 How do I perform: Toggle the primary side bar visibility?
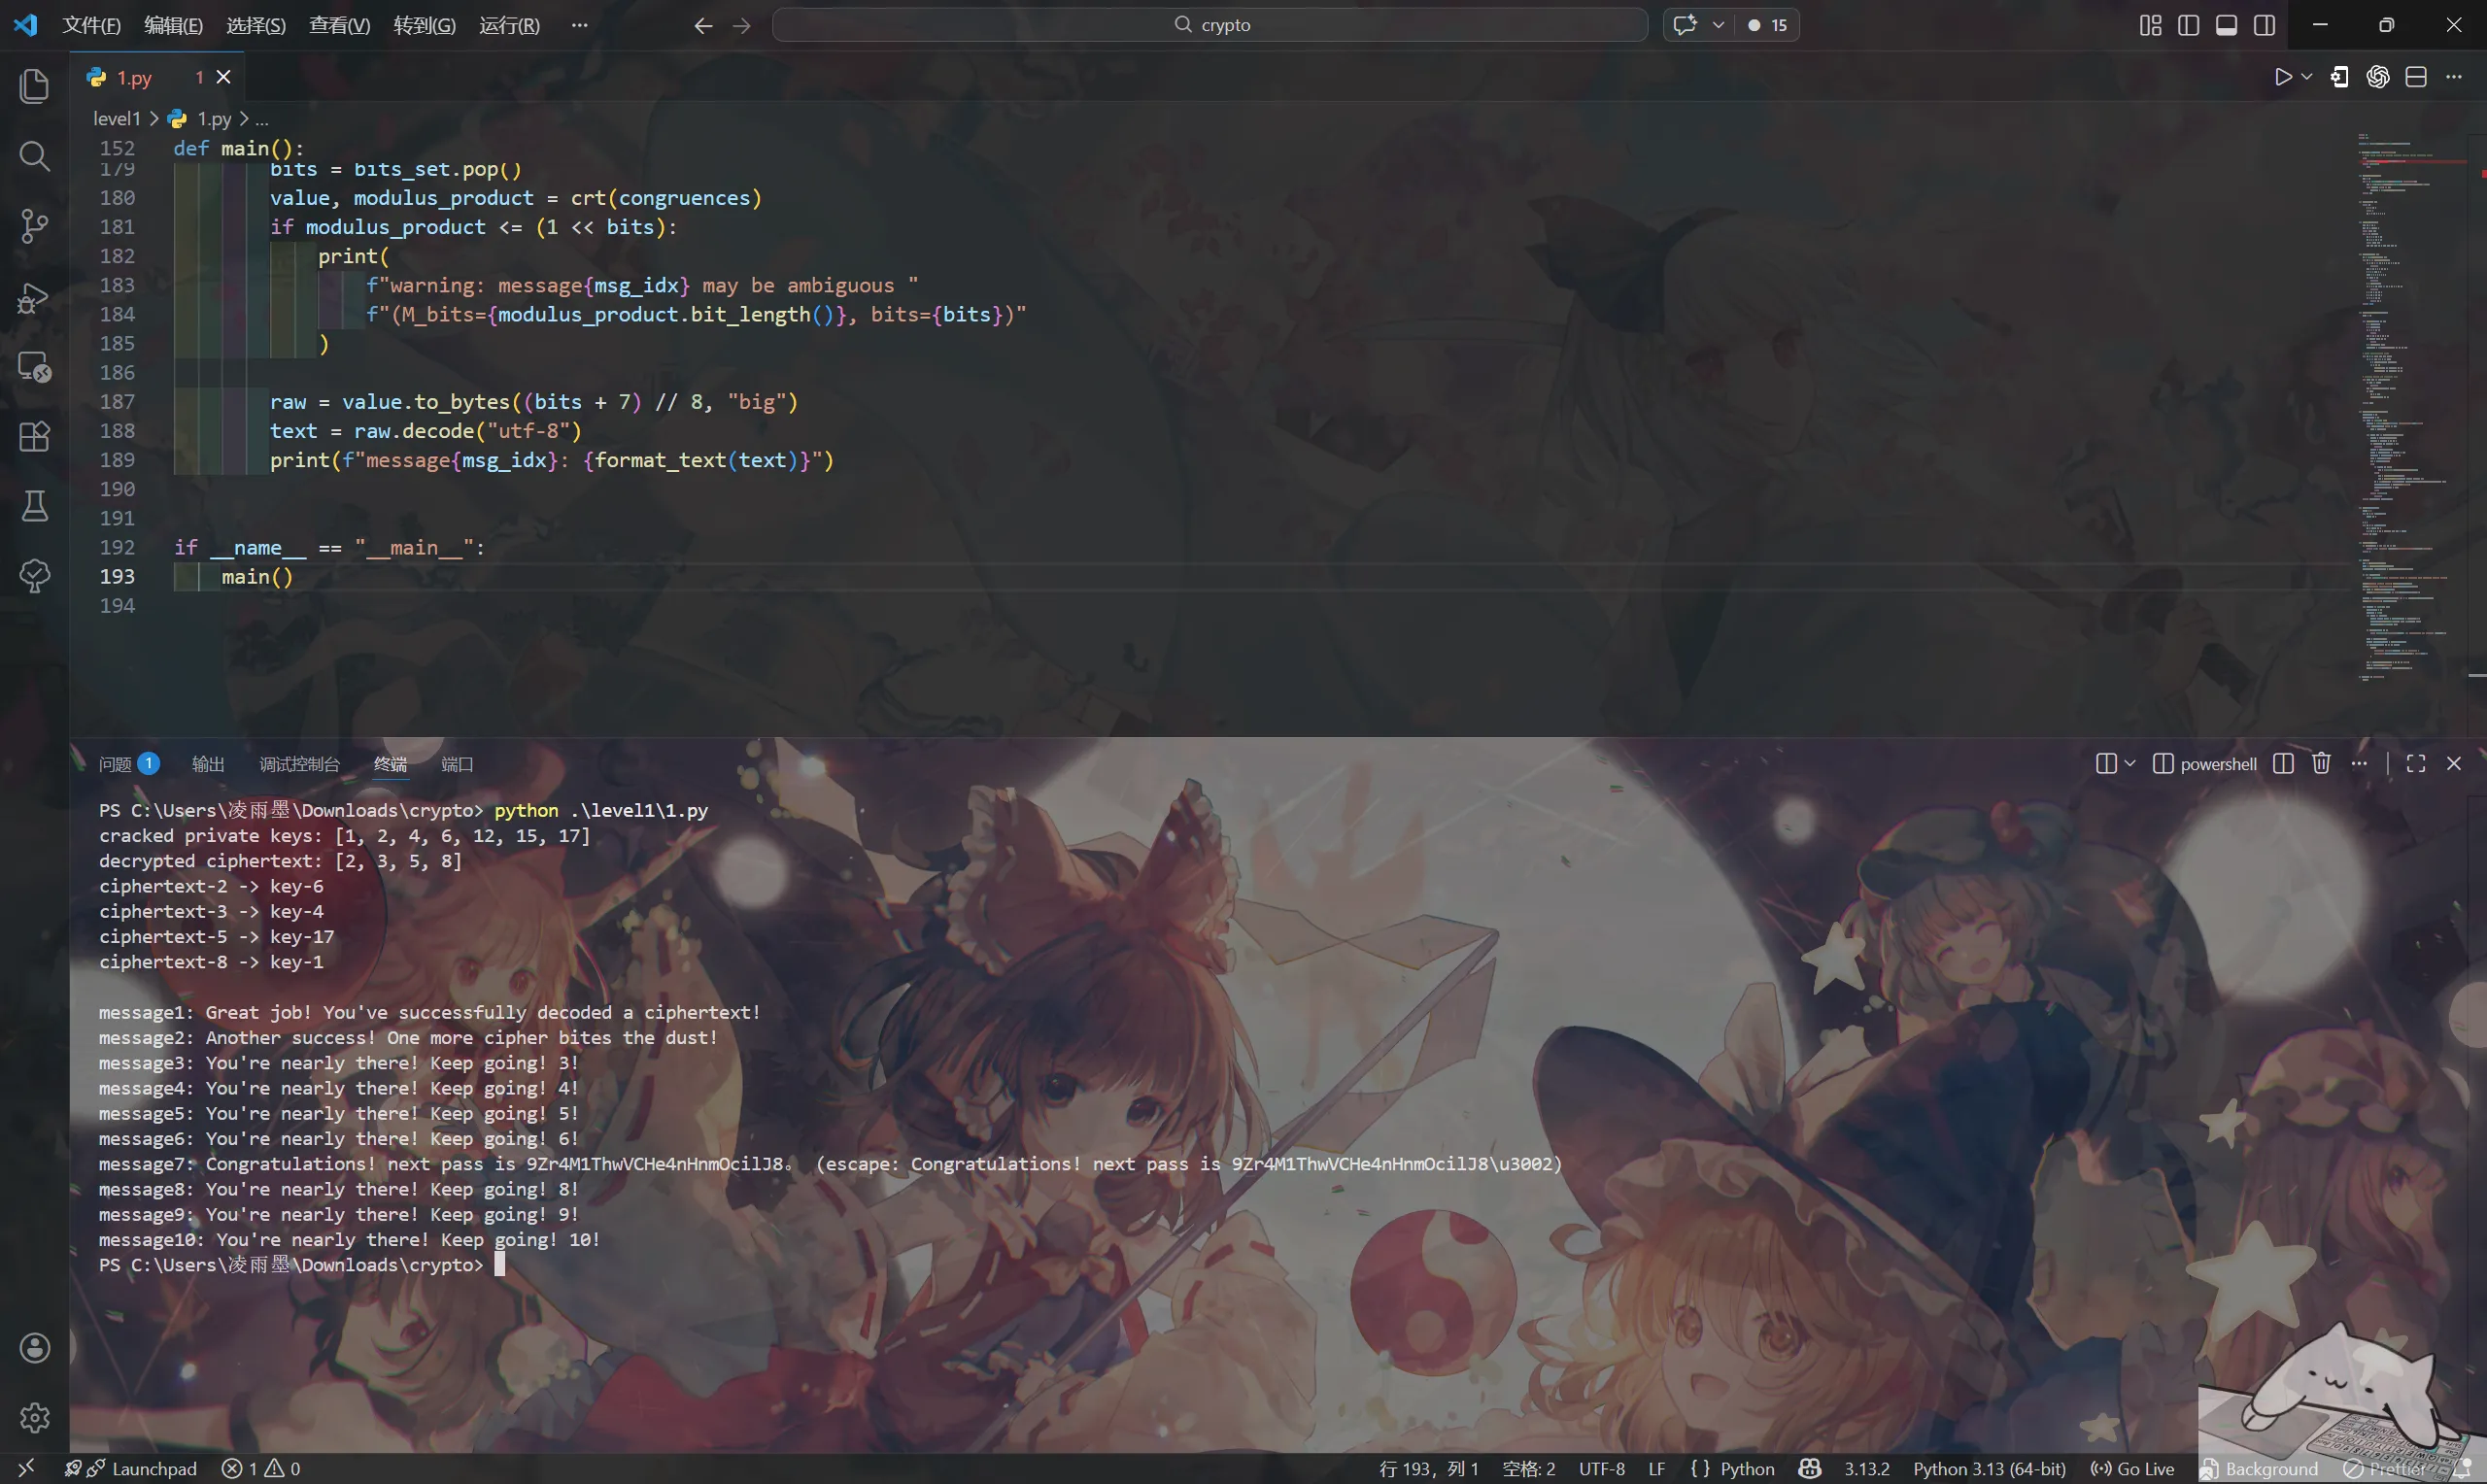click(x=2188, y=25)
